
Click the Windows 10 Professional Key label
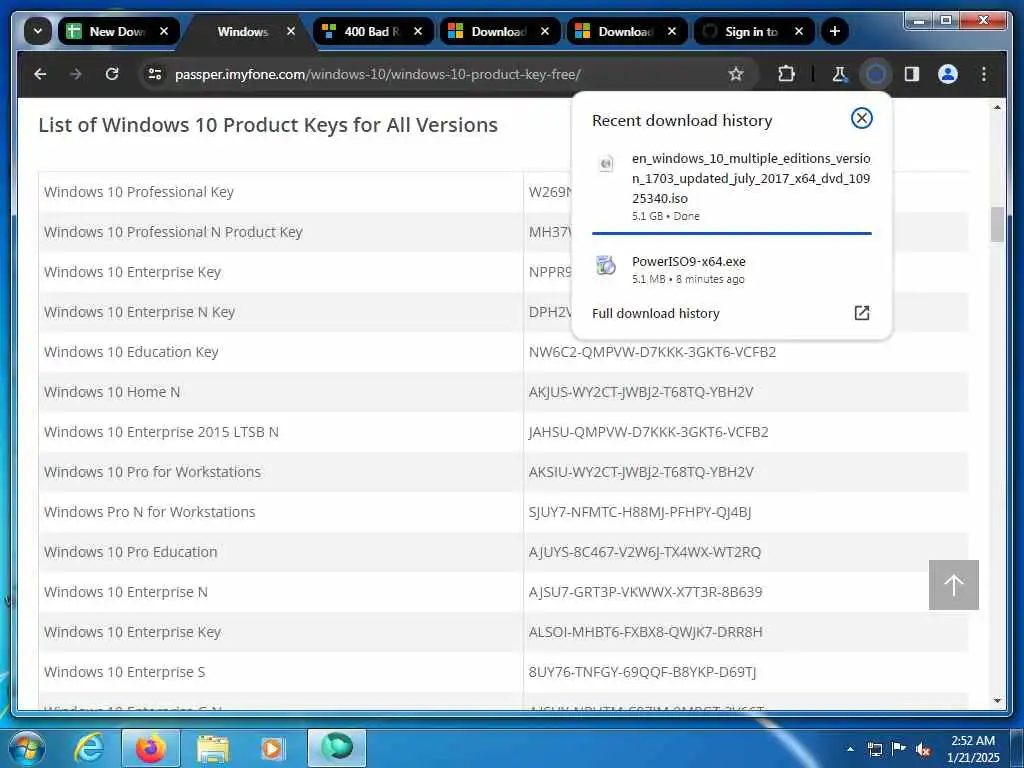tap(138, 192)
